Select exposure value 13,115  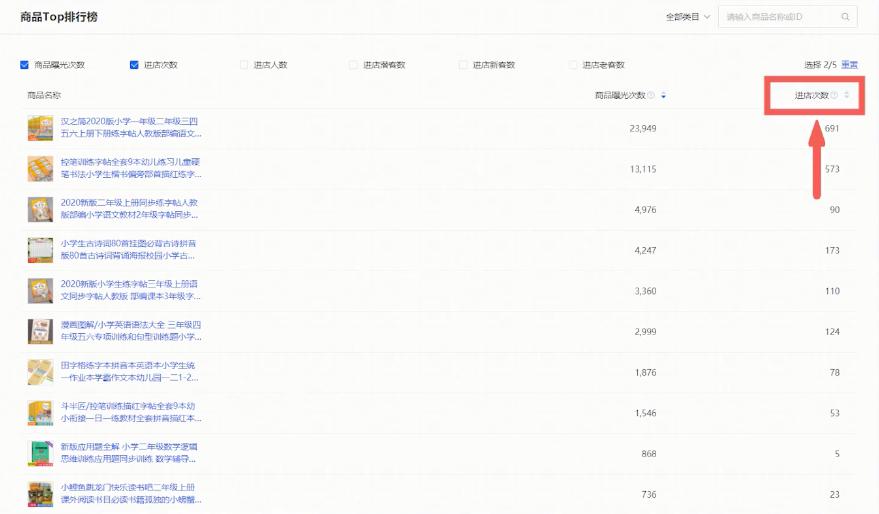643,169
